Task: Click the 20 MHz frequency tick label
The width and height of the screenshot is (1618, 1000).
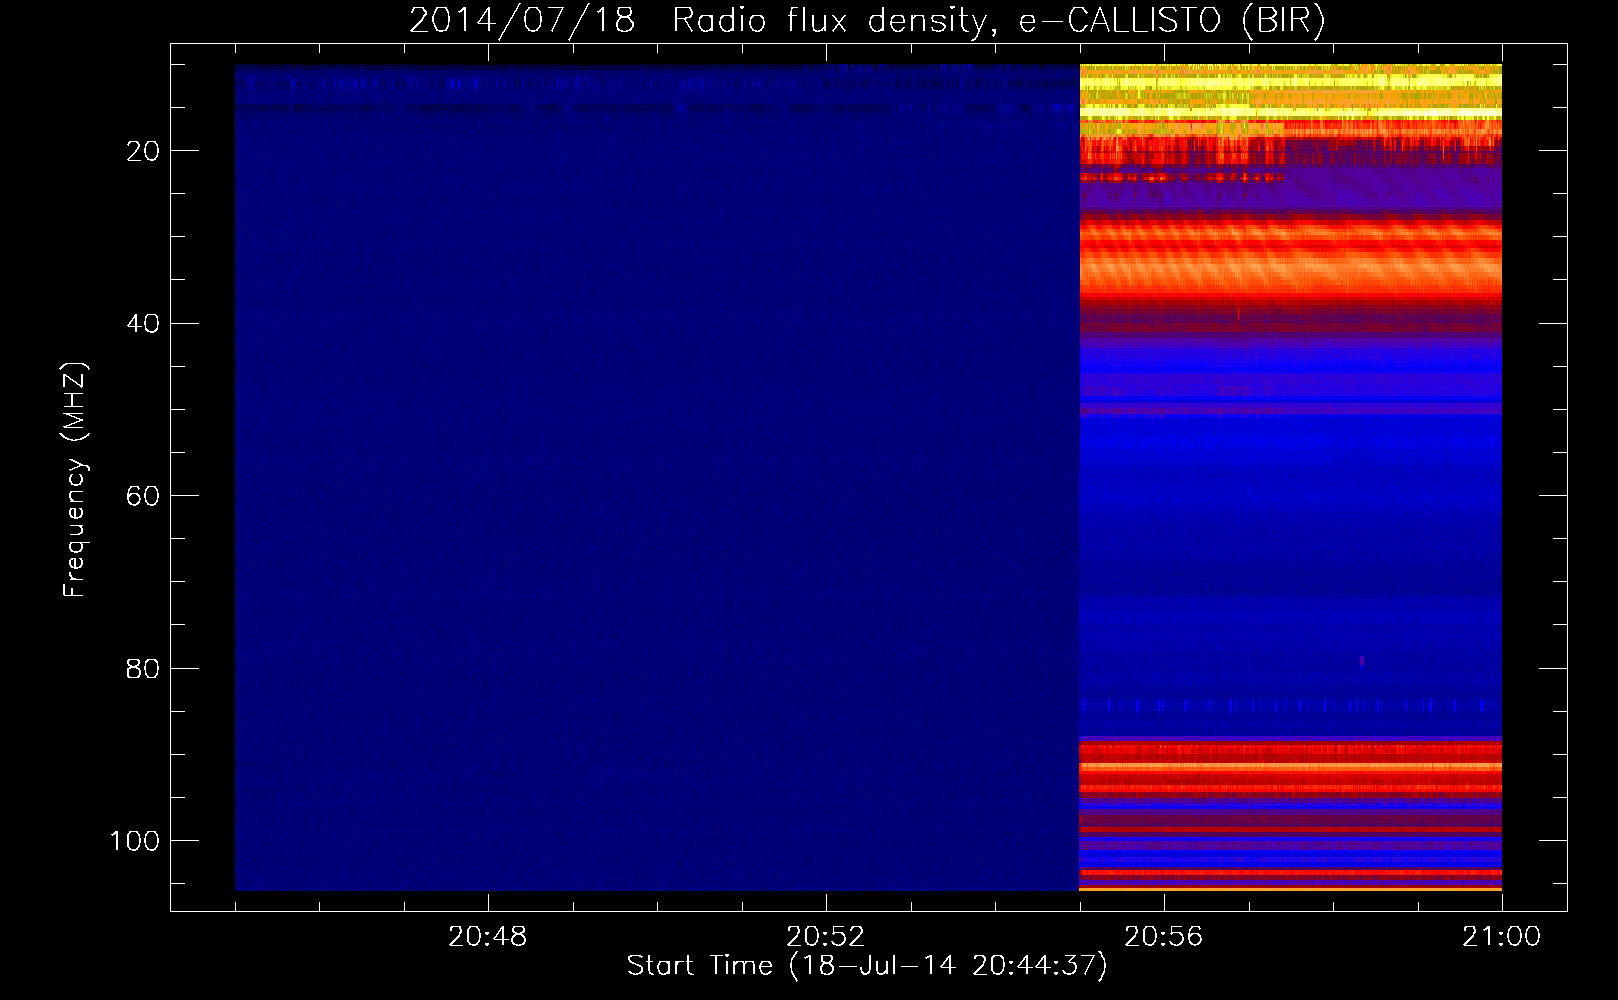Action: (143, 151)
